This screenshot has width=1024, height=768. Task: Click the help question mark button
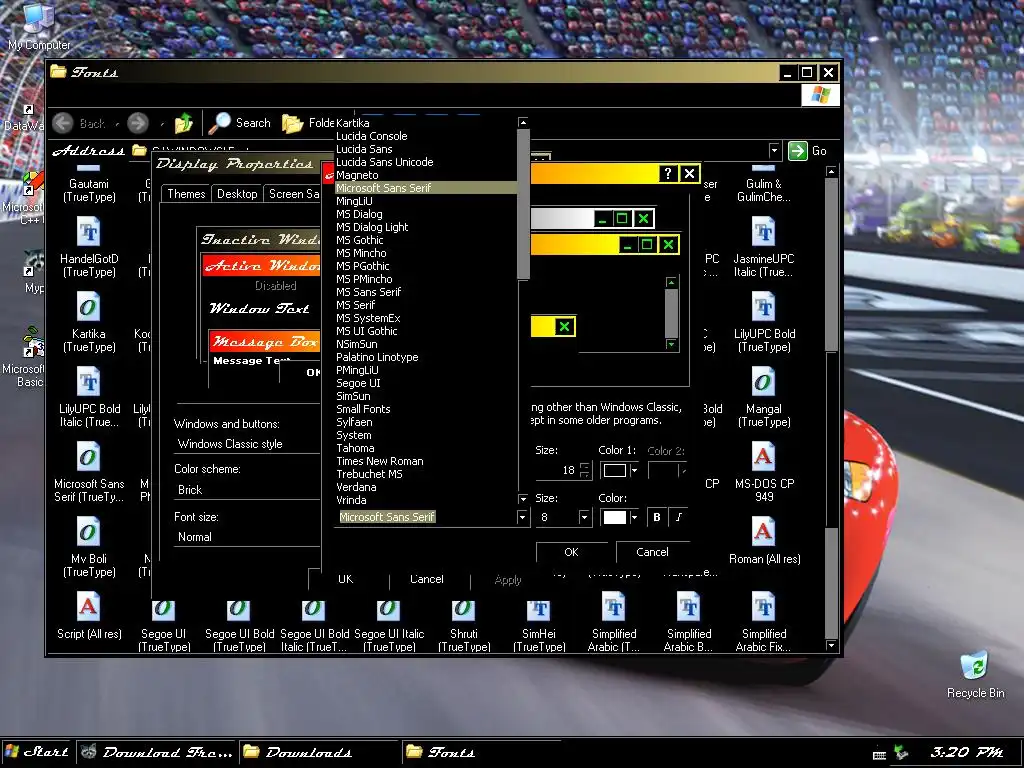pyautogui.click(x=667, y=174)
